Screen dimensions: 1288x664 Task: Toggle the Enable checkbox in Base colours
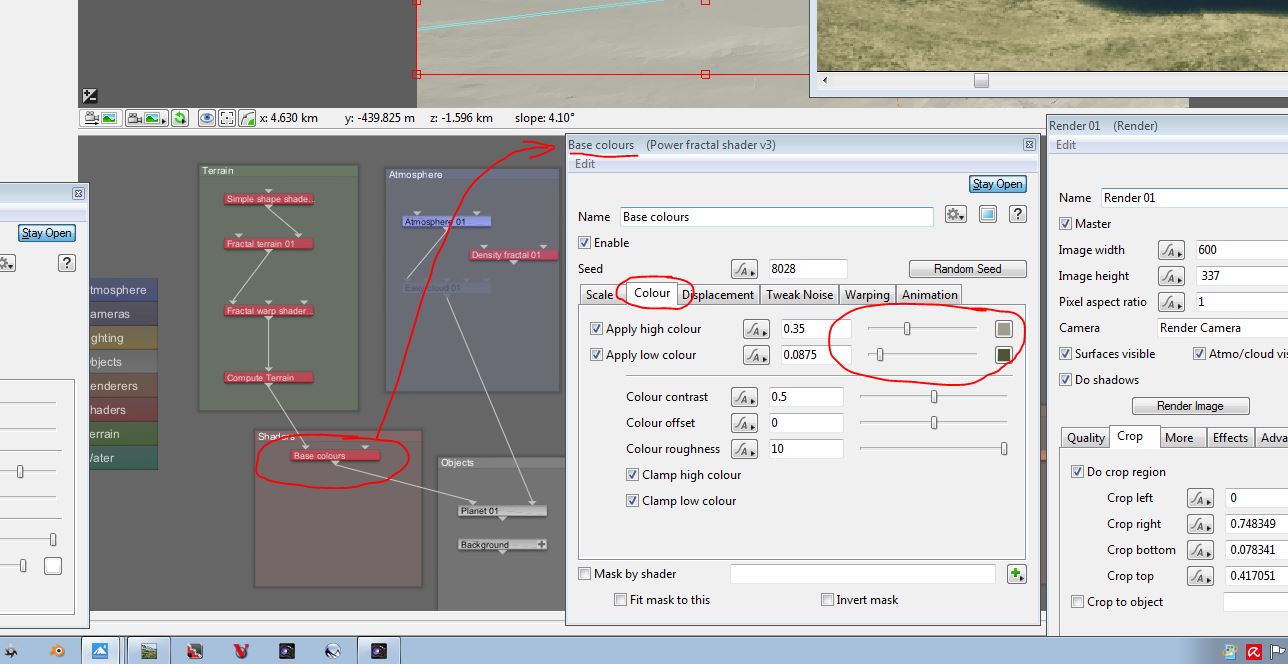[x=585, y=243]
